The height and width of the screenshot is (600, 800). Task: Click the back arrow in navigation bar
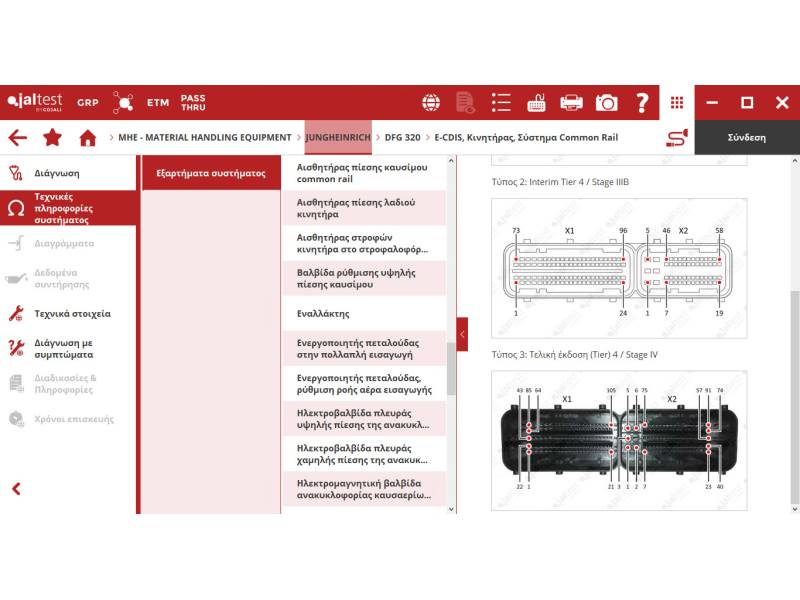(17, 138)
